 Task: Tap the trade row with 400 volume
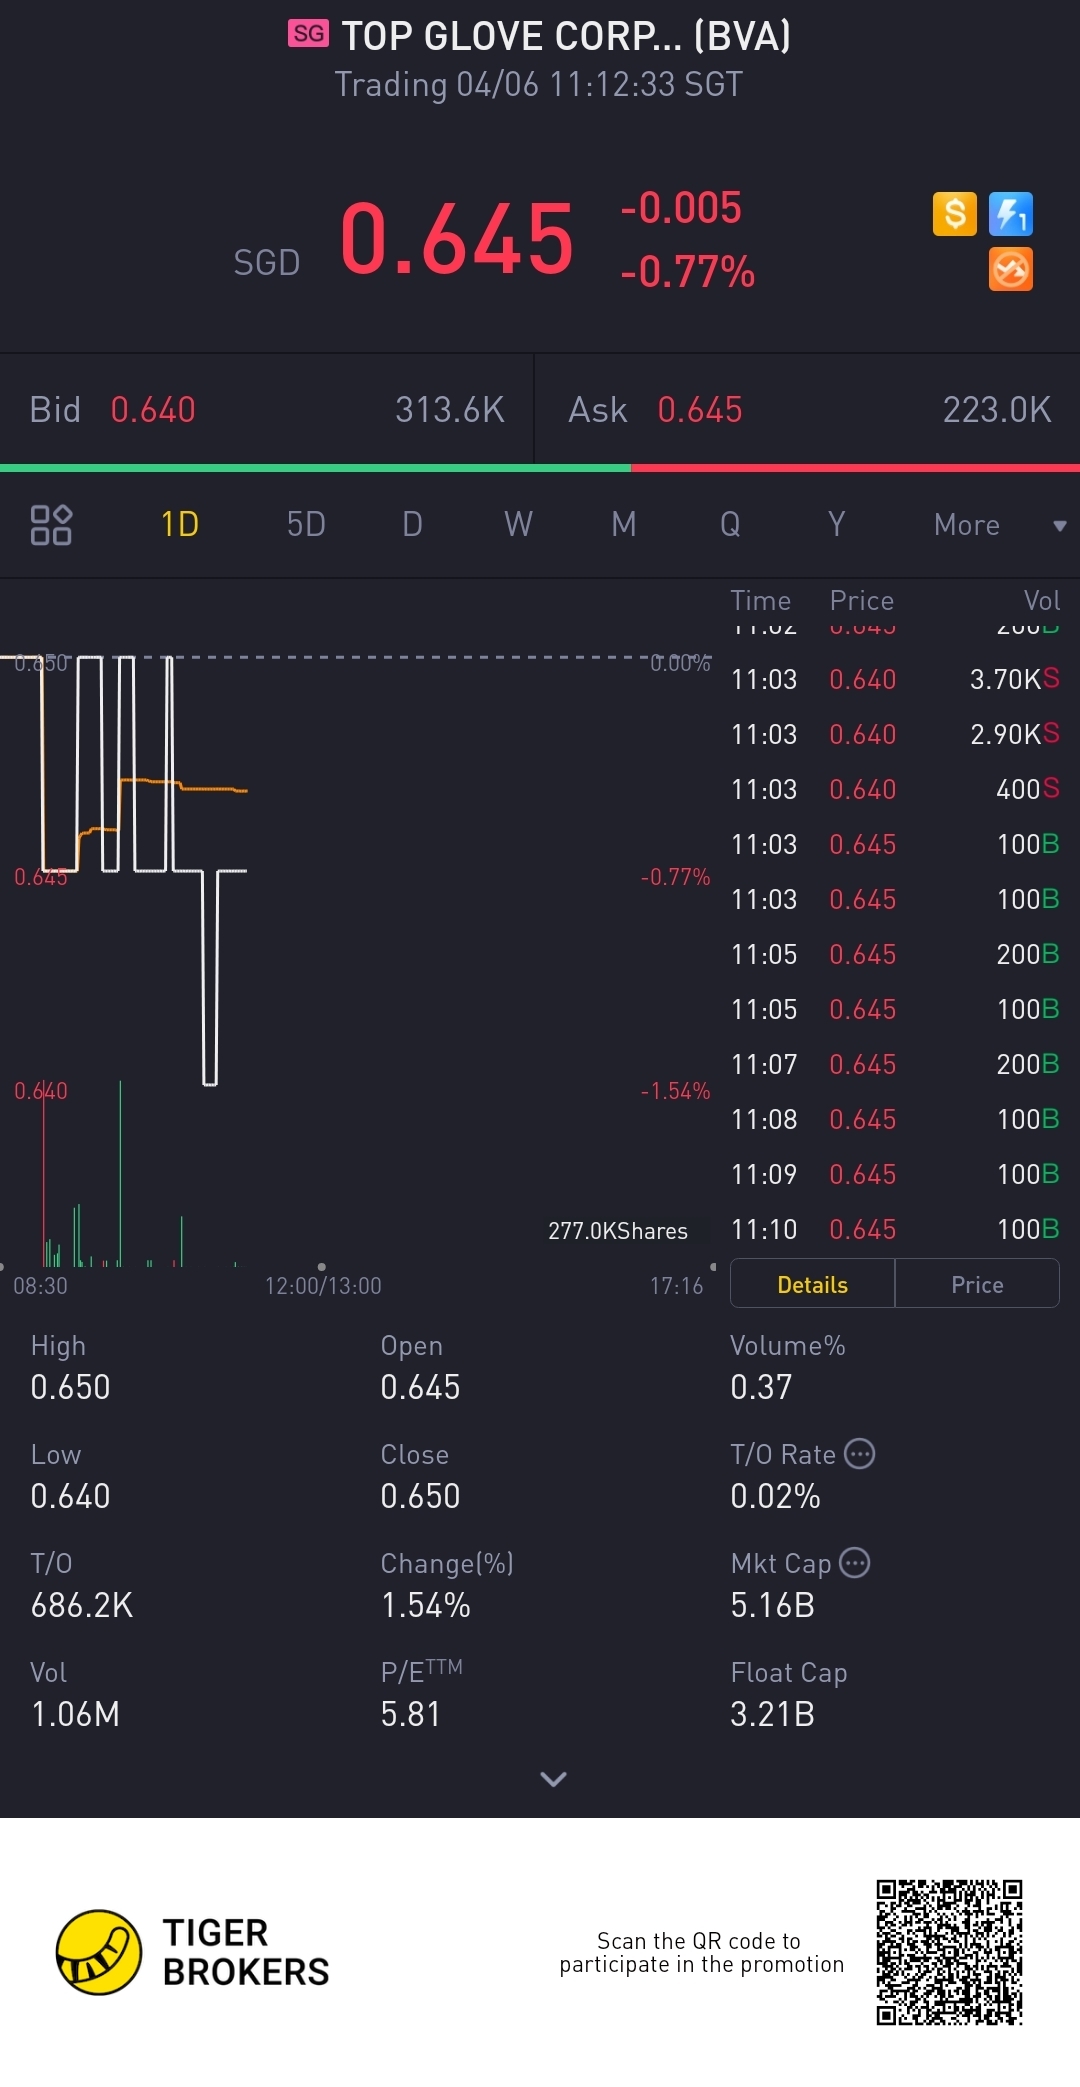pos(895,789)
